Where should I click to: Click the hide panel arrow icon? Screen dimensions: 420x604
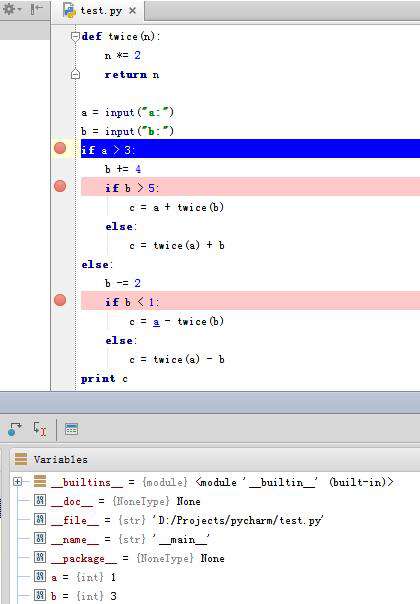tap(37, 8)
